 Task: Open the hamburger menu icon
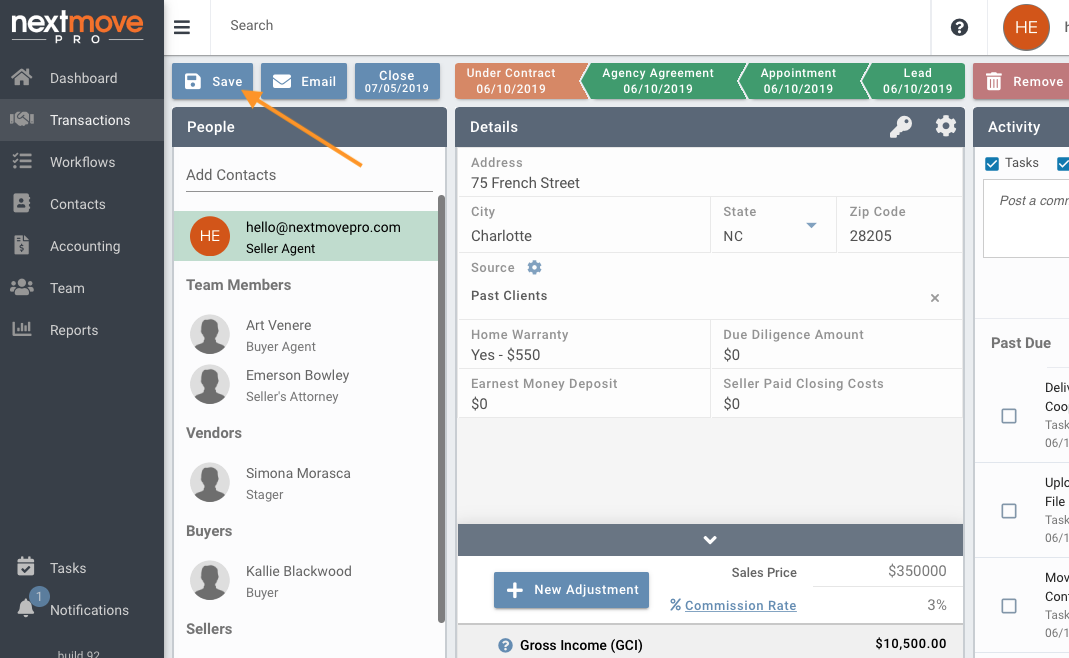pyautogui.click(x=181, y=27)
